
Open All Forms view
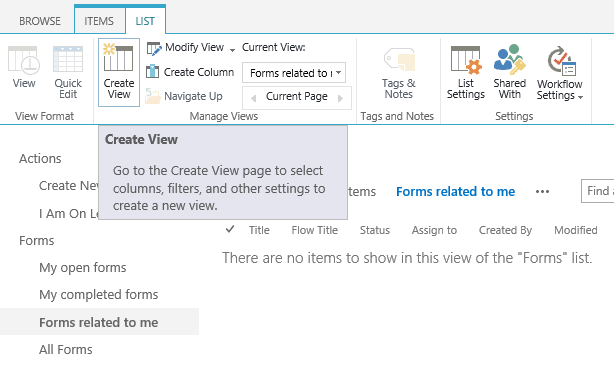pyautogui.click(x=66, y=349)
